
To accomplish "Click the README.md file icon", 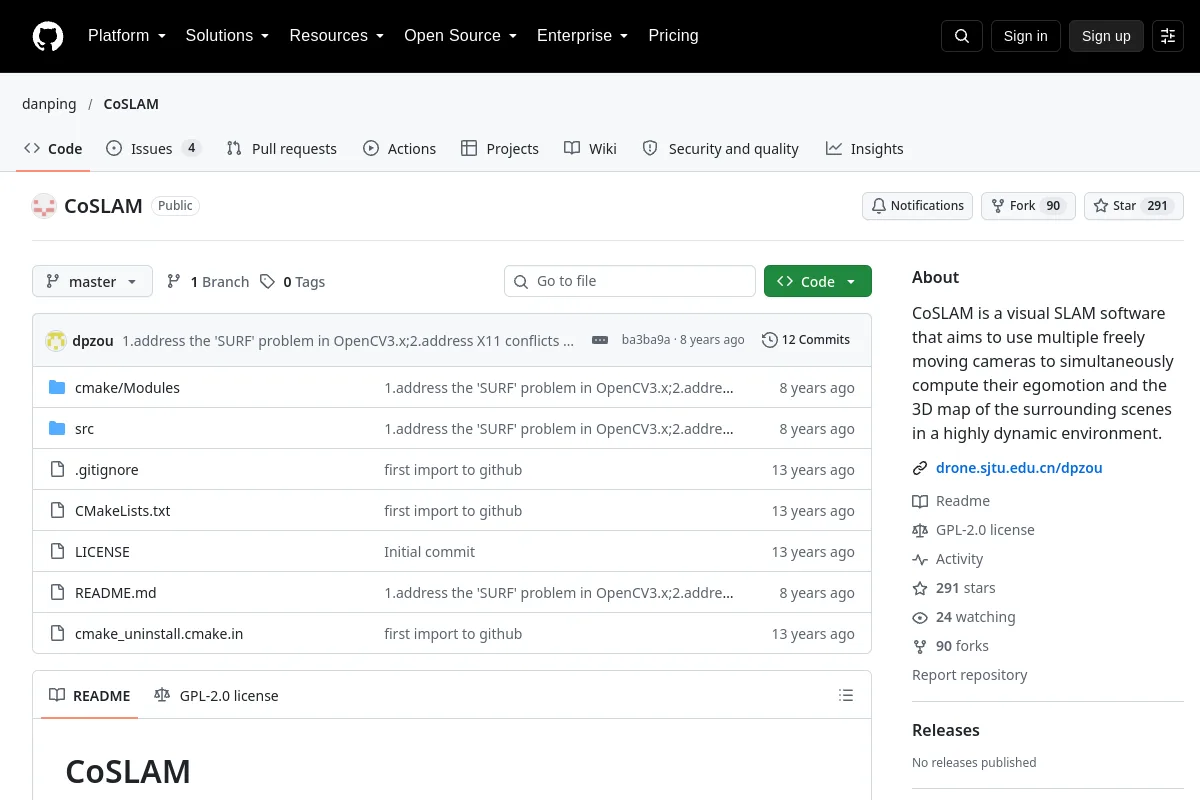I will click(x=57, y=593).
